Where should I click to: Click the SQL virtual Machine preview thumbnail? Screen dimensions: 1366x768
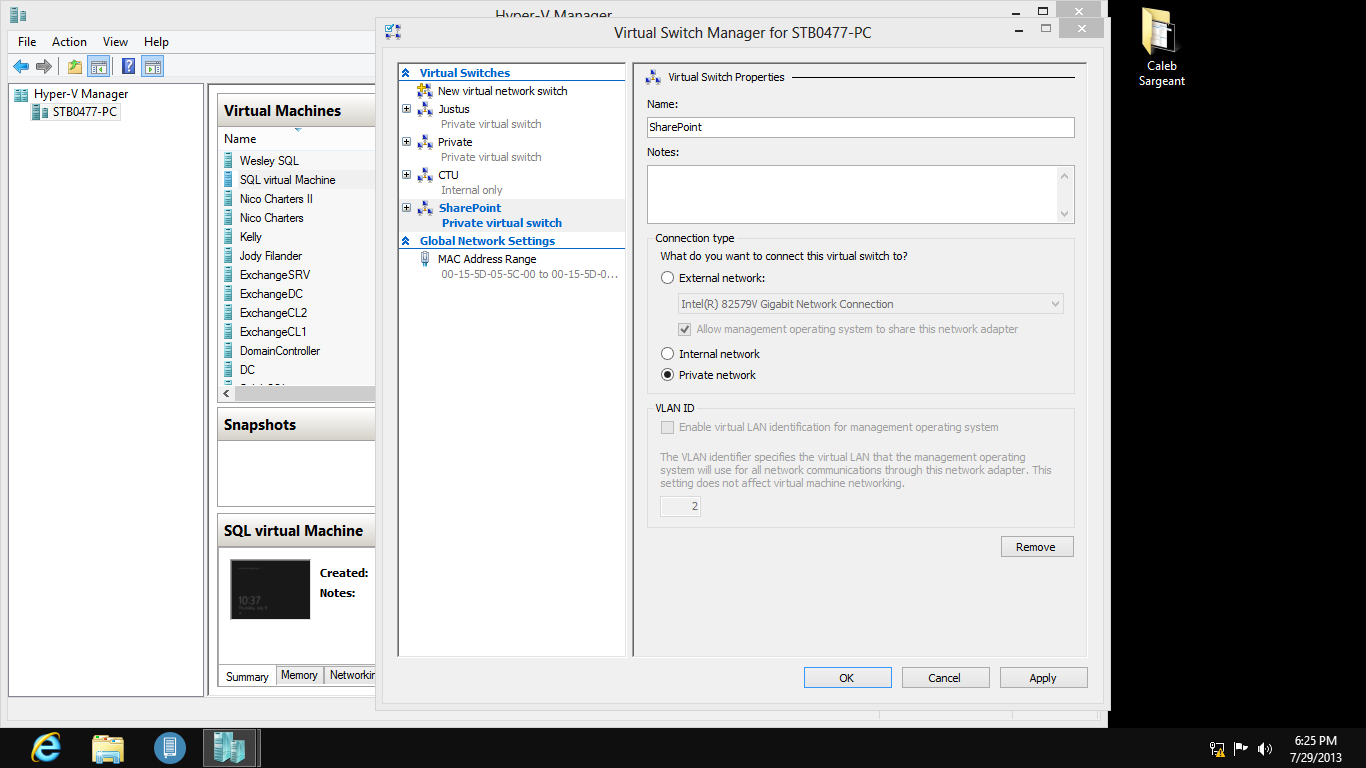270,589
